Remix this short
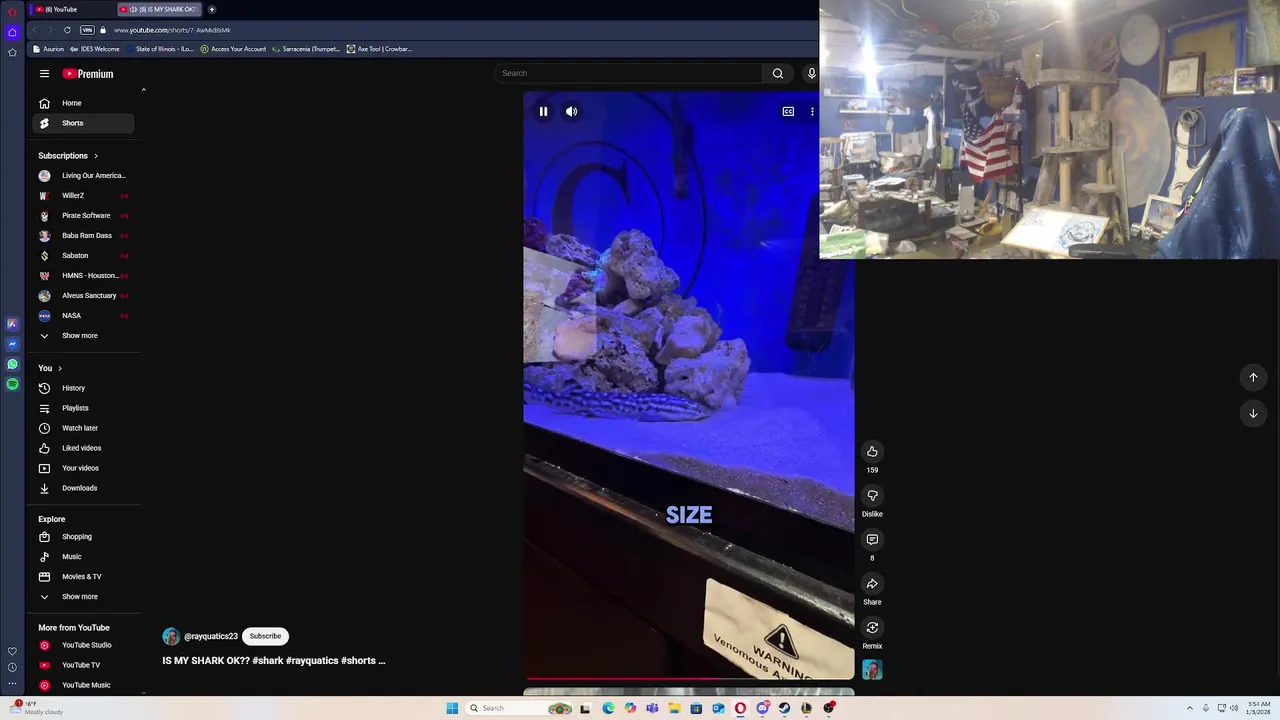The width and height of the screenshot is (1280, 720). pyautogui.click(x=872, y=628)
